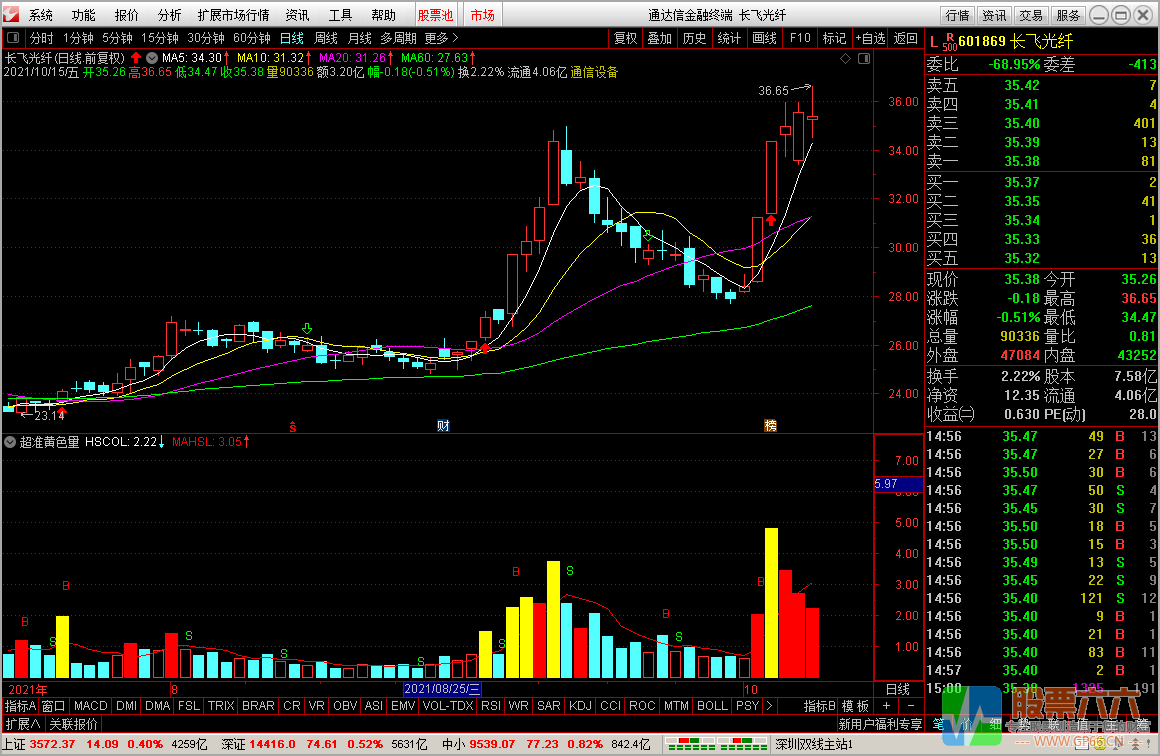This screenshot has height=756, width=1160.
Task: Click the 画线 drawing tool button
Action: (764, 38)
